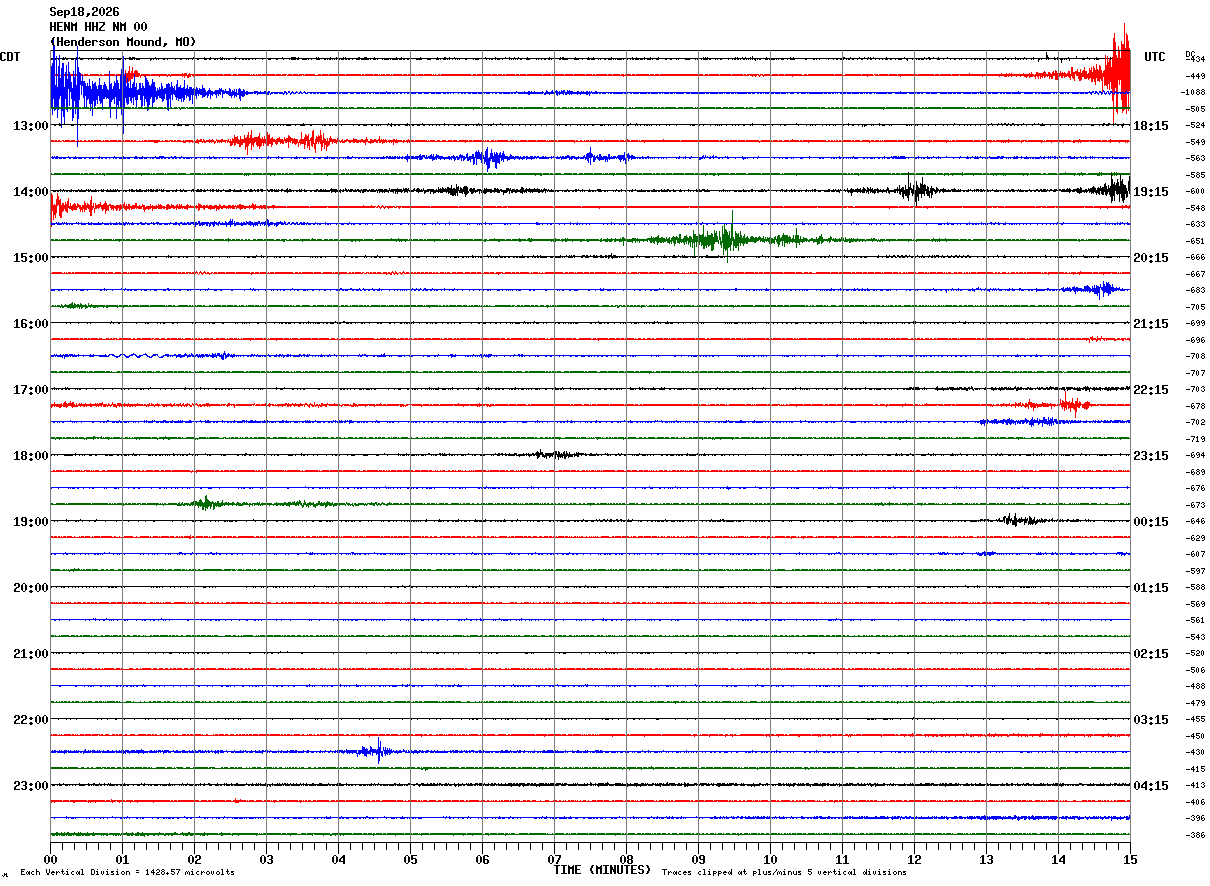Click the large green burst near minute 09
This screenshot has width=1210, height=886.
coord(727,239)
